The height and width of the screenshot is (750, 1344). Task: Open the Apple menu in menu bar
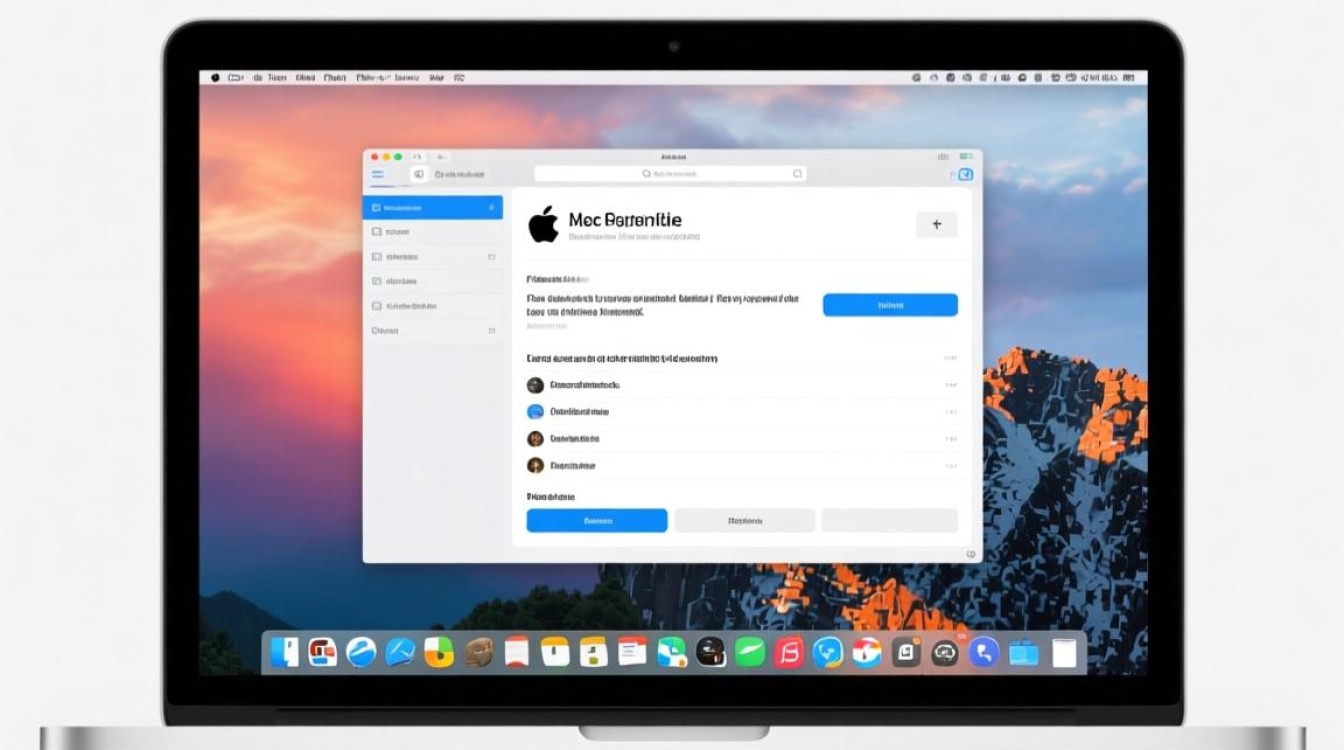pyautogui.click(x=214, y=77)
